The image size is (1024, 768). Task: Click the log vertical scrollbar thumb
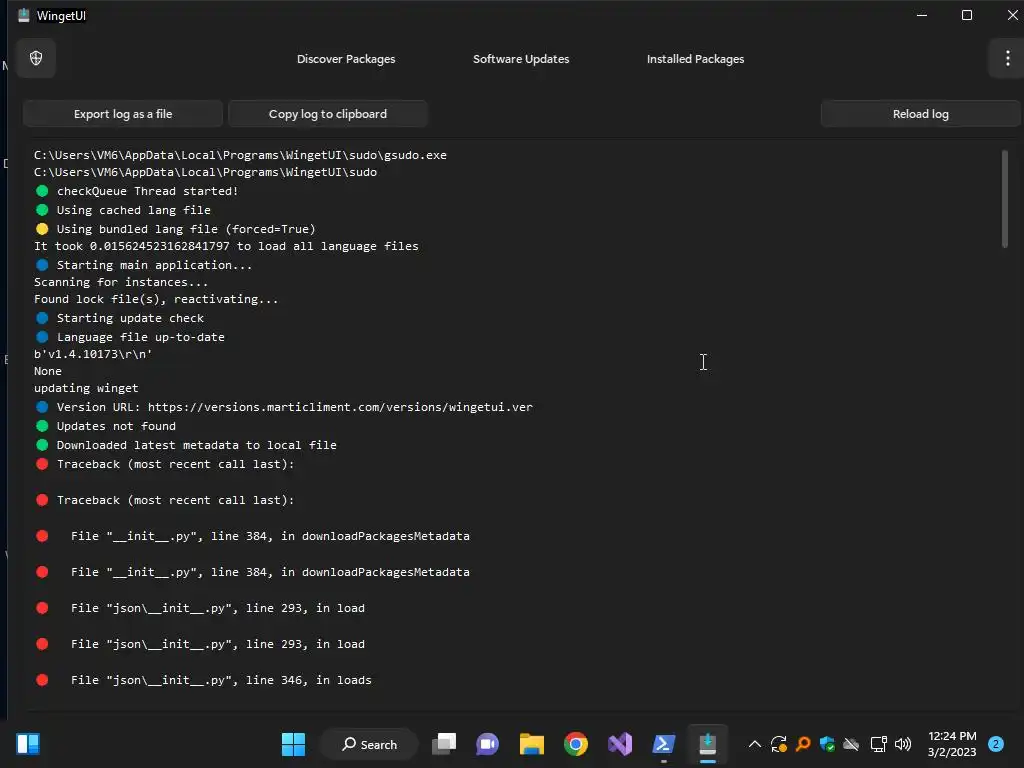coord(1004,199)
